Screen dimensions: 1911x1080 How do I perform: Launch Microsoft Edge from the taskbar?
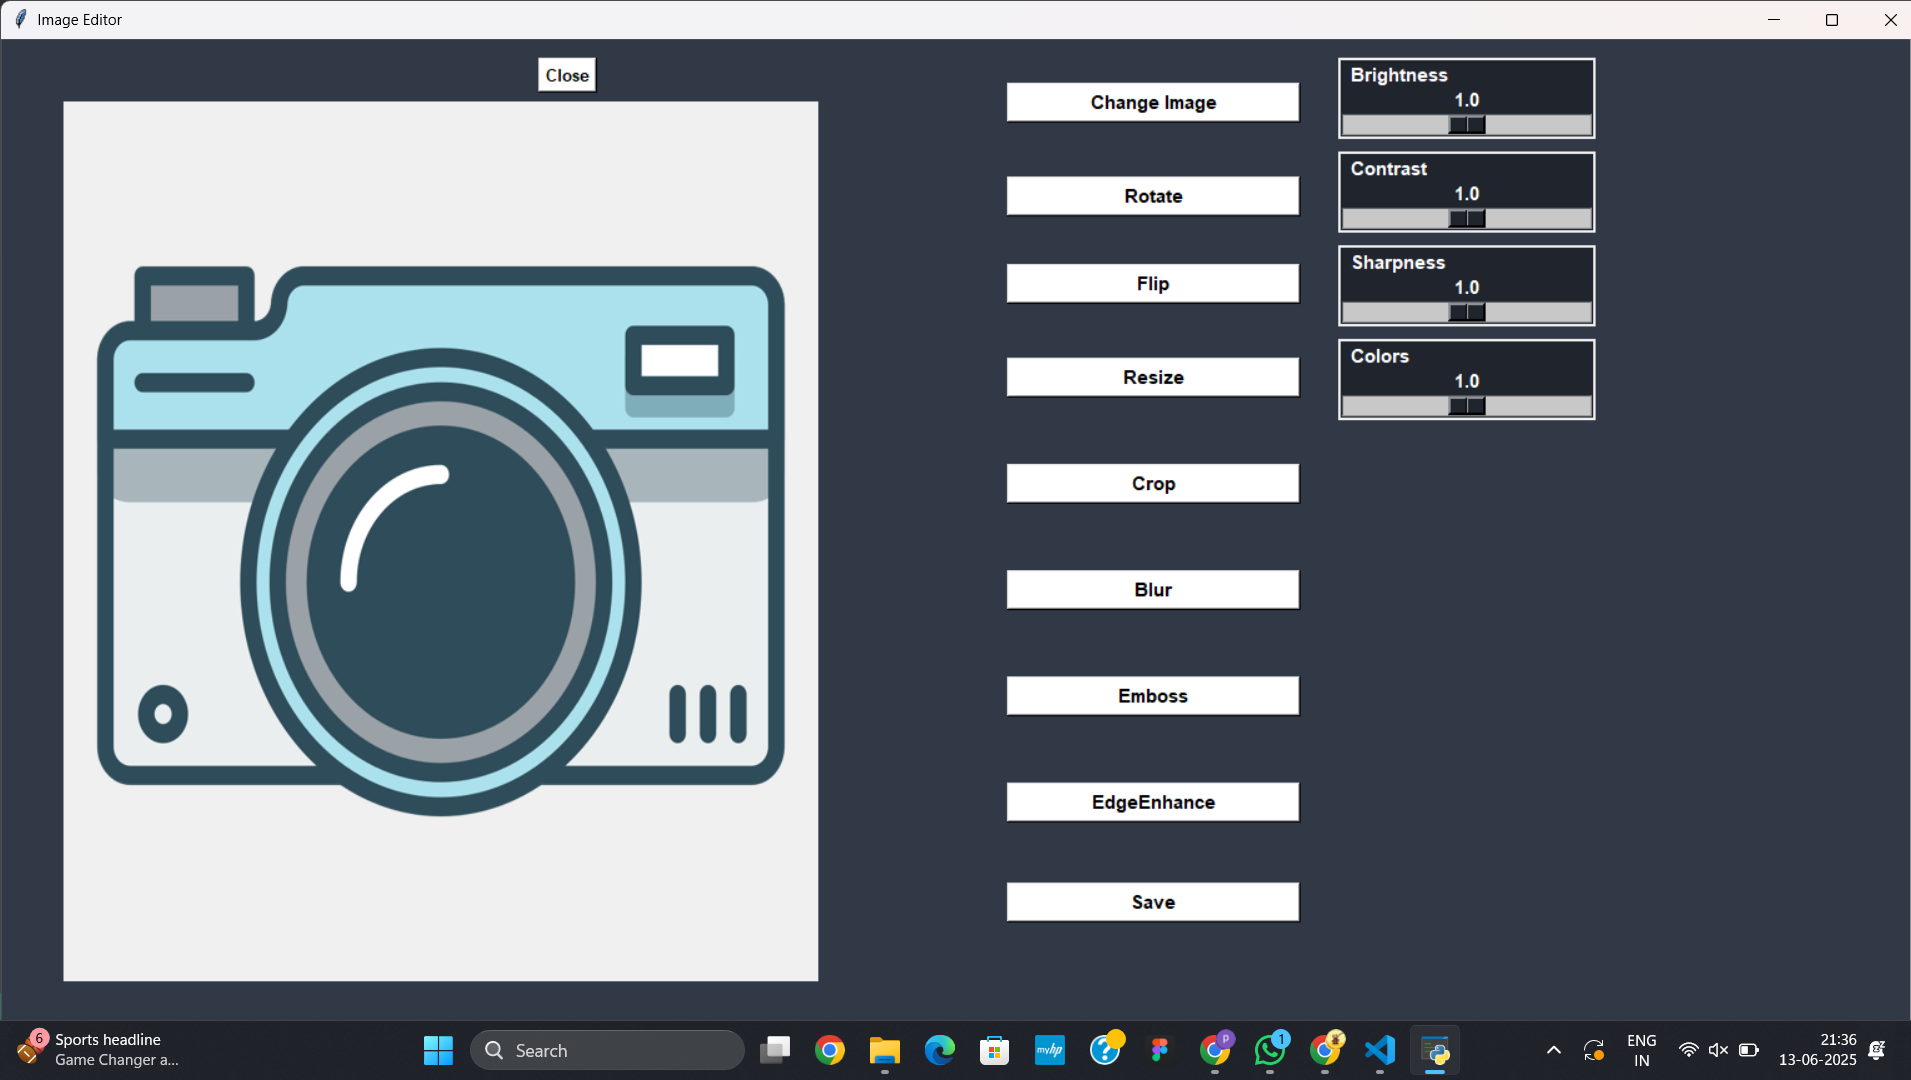pos(939,1050)
